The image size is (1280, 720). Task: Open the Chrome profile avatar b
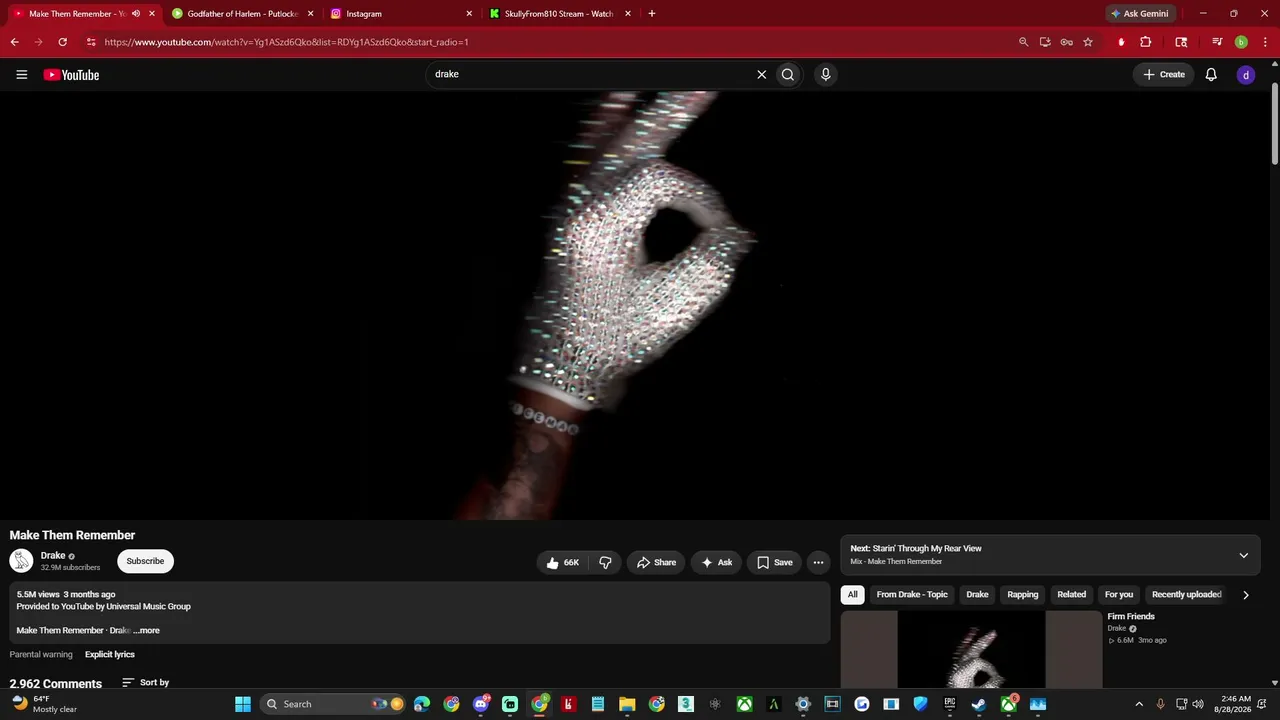1241,42
